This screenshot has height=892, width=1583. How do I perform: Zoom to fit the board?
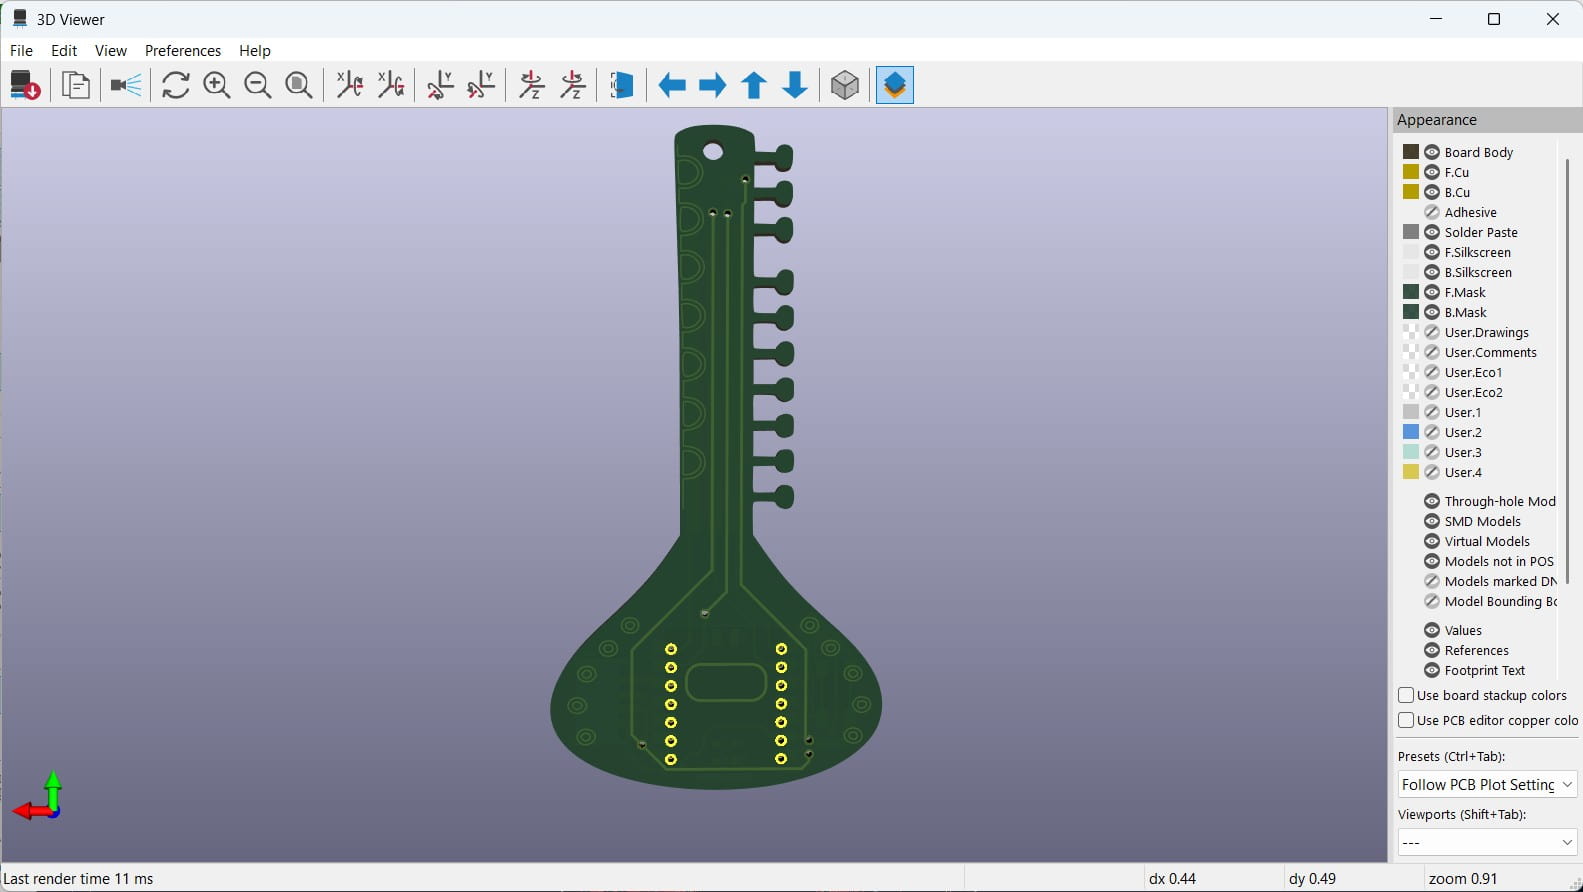pyautogui.click(x=299, y=85)
